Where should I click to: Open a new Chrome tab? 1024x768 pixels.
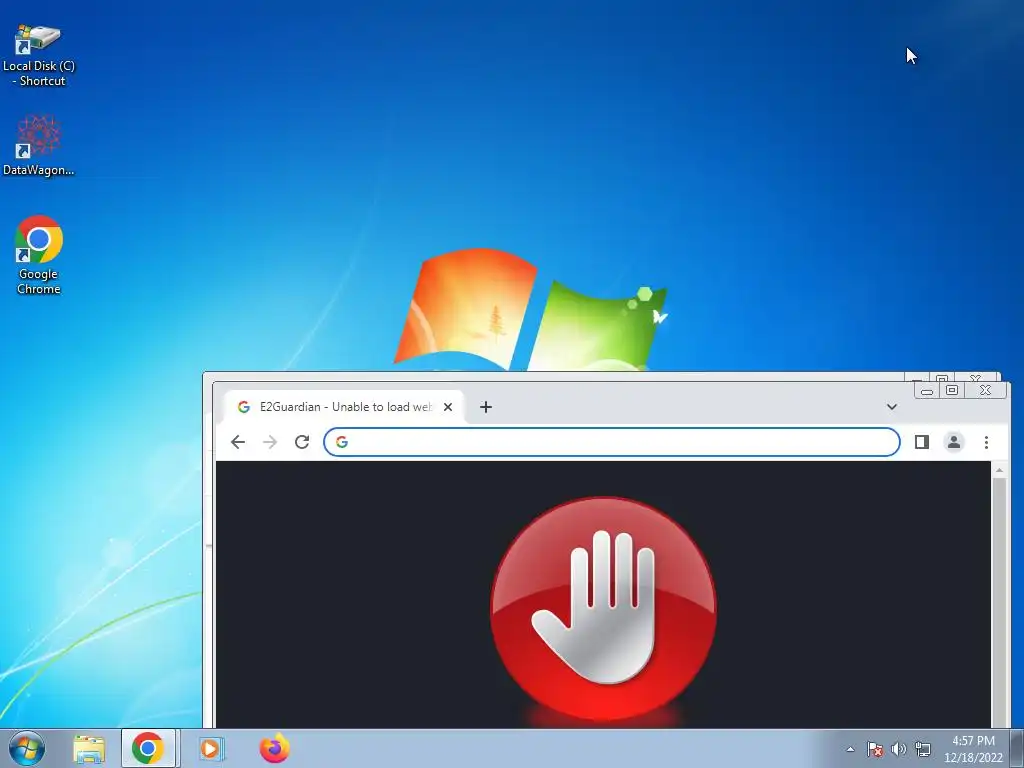point(485,407)
